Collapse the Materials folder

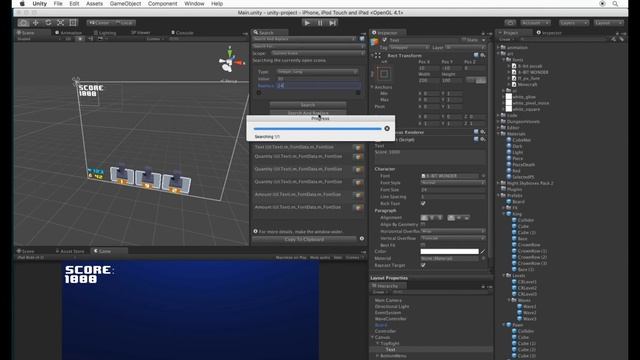499,134
